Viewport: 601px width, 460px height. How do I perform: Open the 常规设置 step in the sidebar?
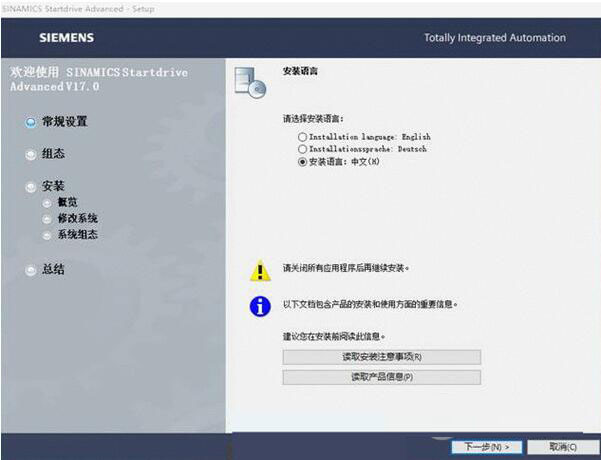click(64, 122)
